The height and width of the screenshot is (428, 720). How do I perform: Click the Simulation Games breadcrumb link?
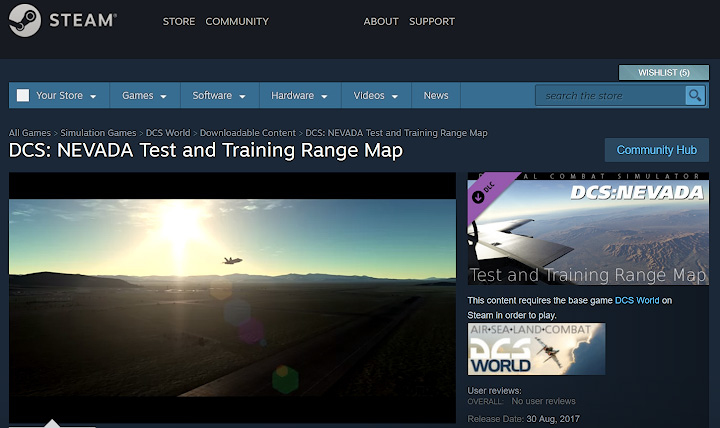(98, 133)
